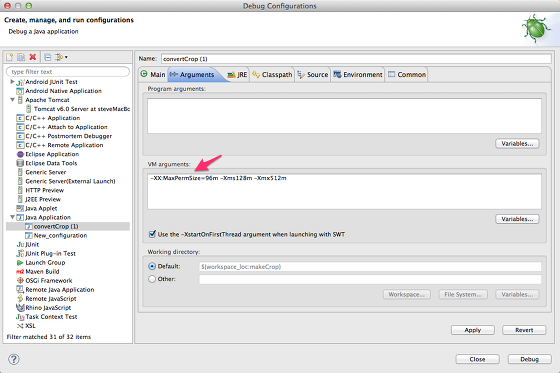560x373 pixels.
Task: Select JUnit Plug-in Test entry
Action: coord(50,253)
